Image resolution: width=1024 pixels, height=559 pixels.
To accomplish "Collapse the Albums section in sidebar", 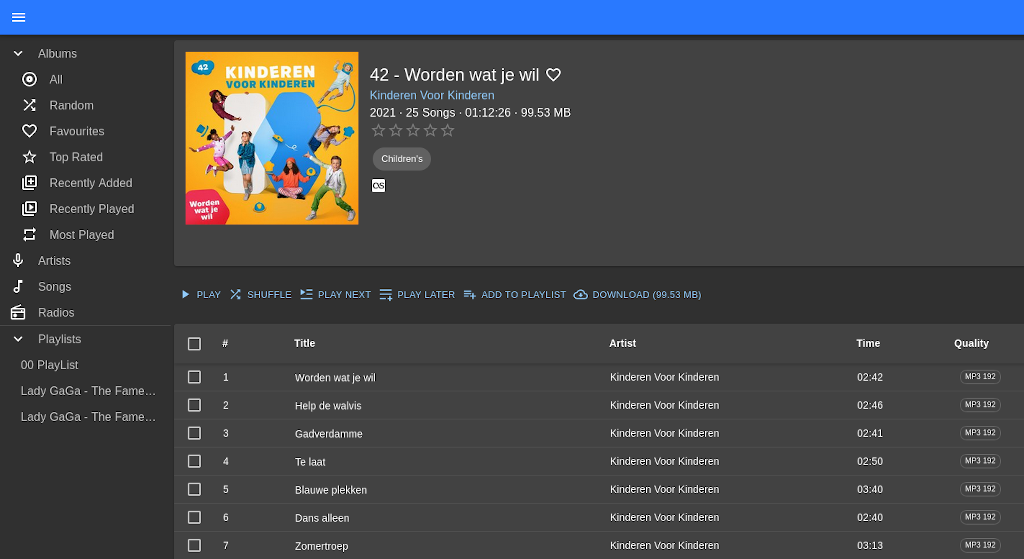I will [18, 53].
